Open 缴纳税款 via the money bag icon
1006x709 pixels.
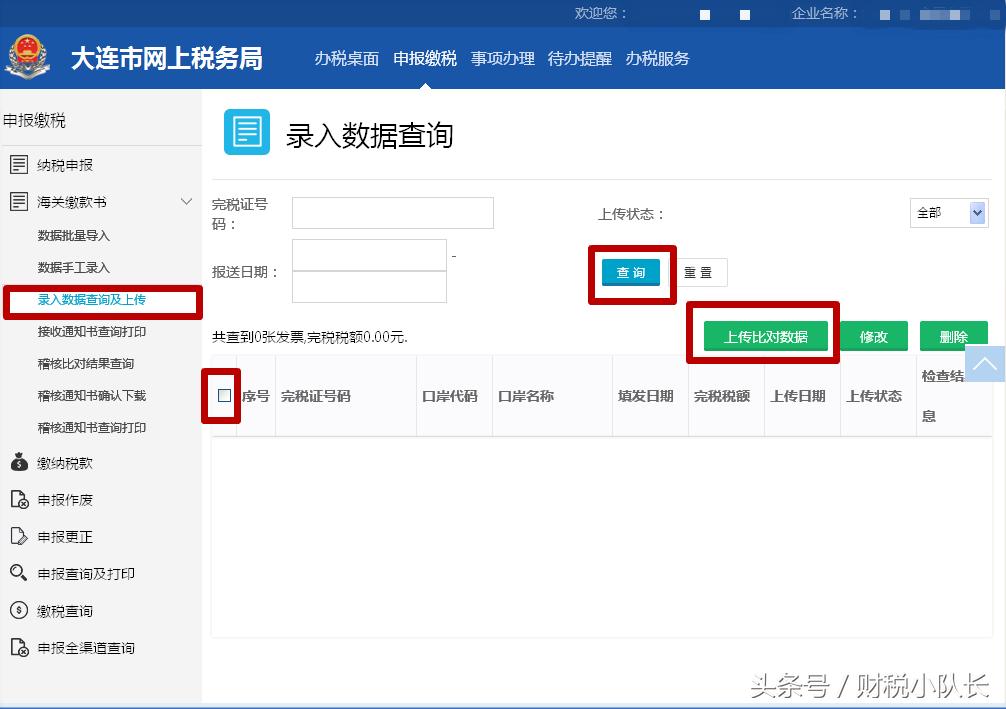[19, 462]
